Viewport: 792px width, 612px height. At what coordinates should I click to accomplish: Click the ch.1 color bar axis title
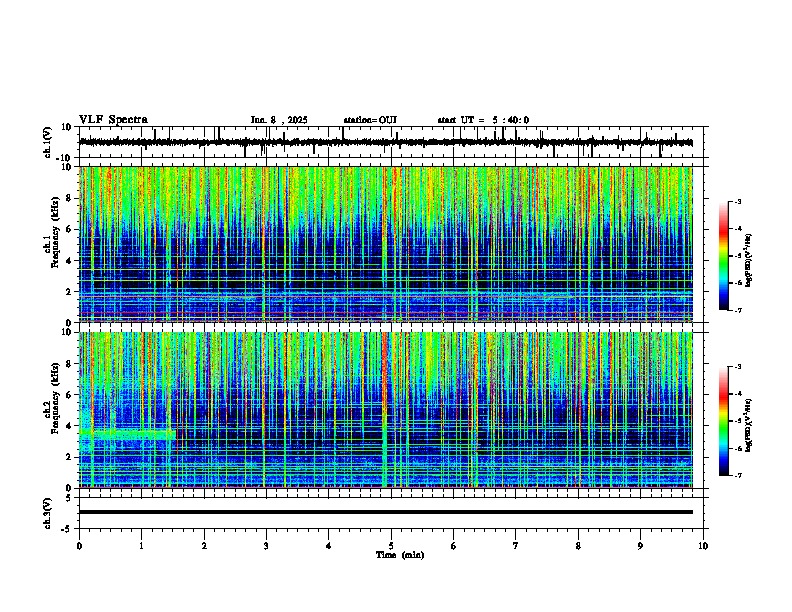point(749,260)
